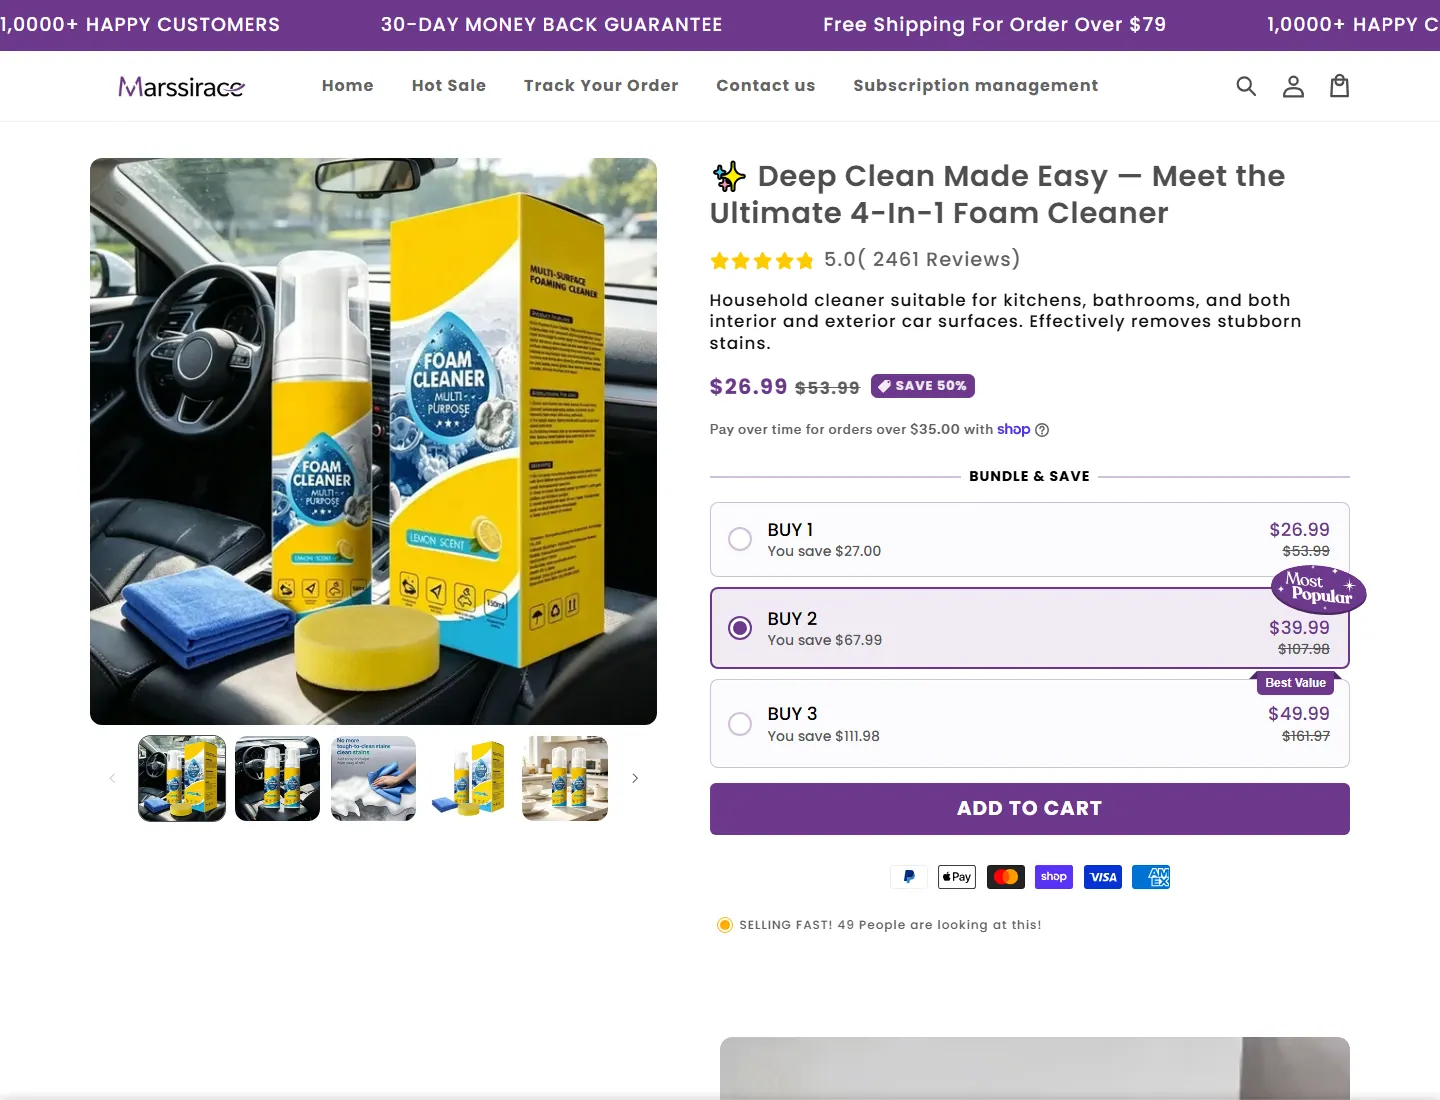Image resolution: width=1440 pixels, height=1100 pixels.
Task: Open Track Your Order page
Action: (601, 86)
